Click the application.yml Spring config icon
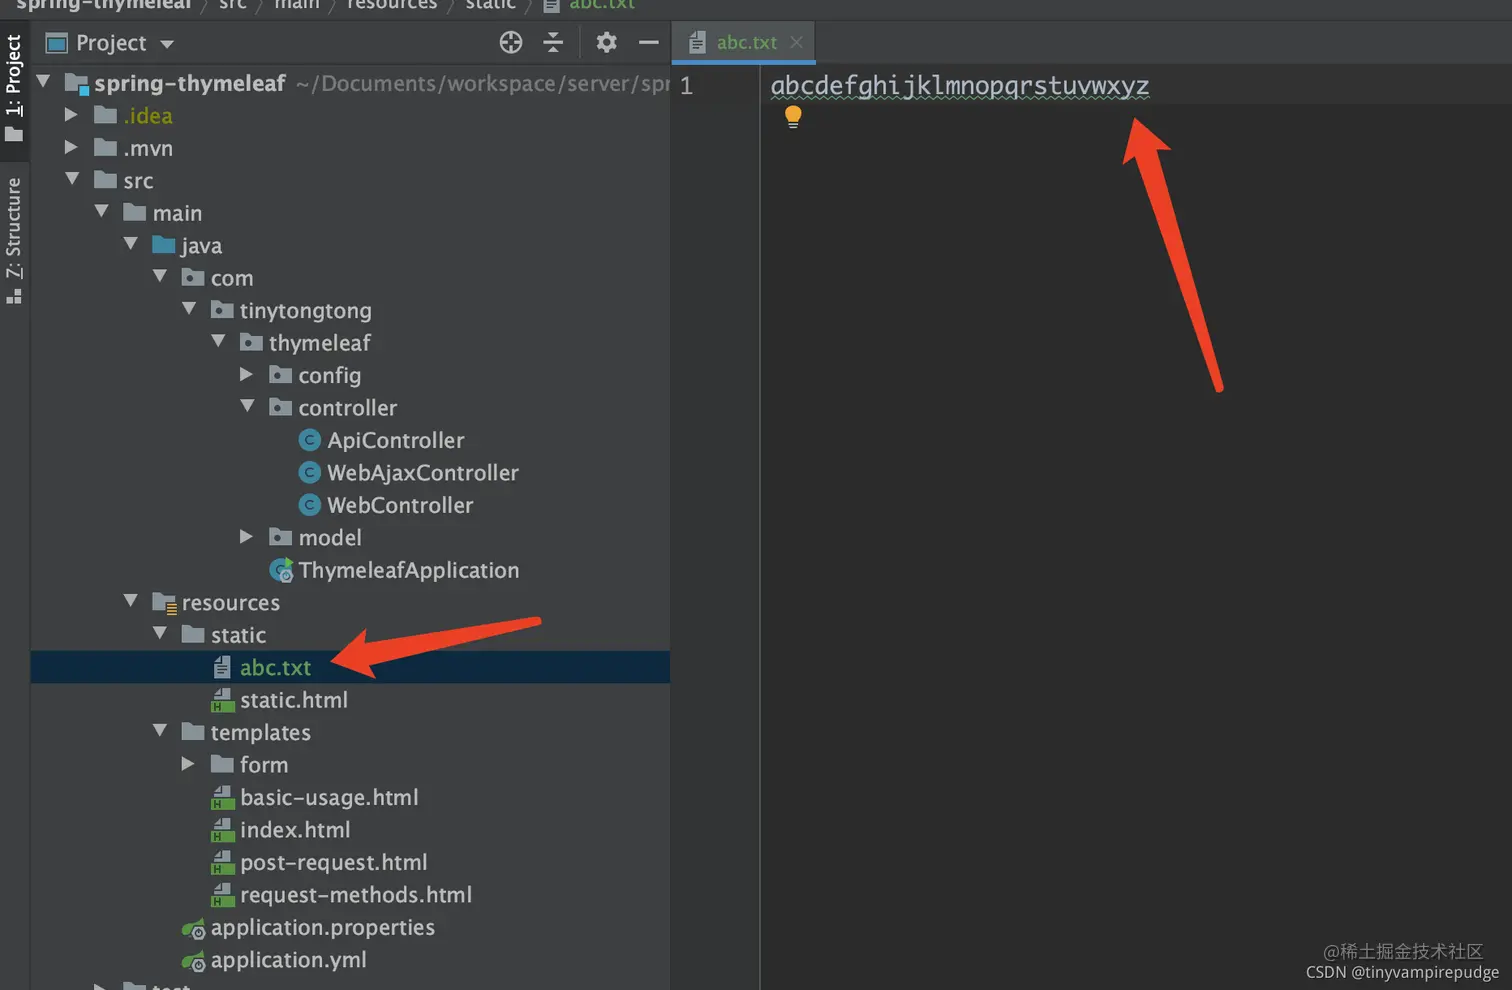The width and height of the screenshot is (1512, 990). point(193,961)
